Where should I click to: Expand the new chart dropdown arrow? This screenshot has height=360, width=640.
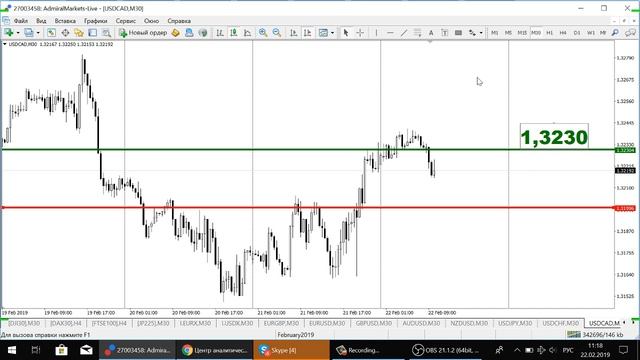(18, 33)
